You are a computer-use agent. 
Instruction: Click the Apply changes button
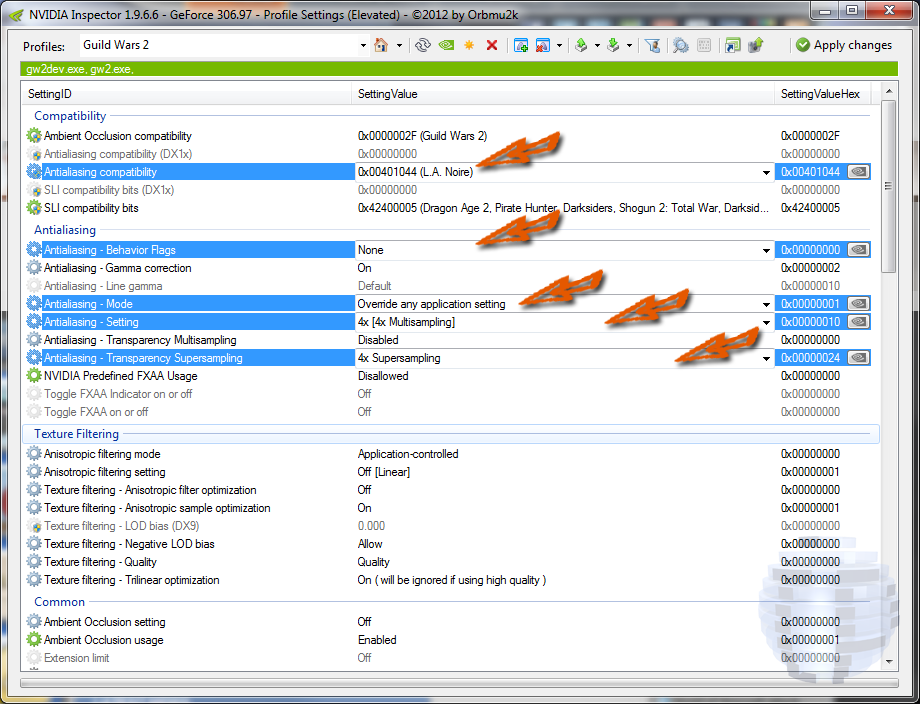point(844,45)
